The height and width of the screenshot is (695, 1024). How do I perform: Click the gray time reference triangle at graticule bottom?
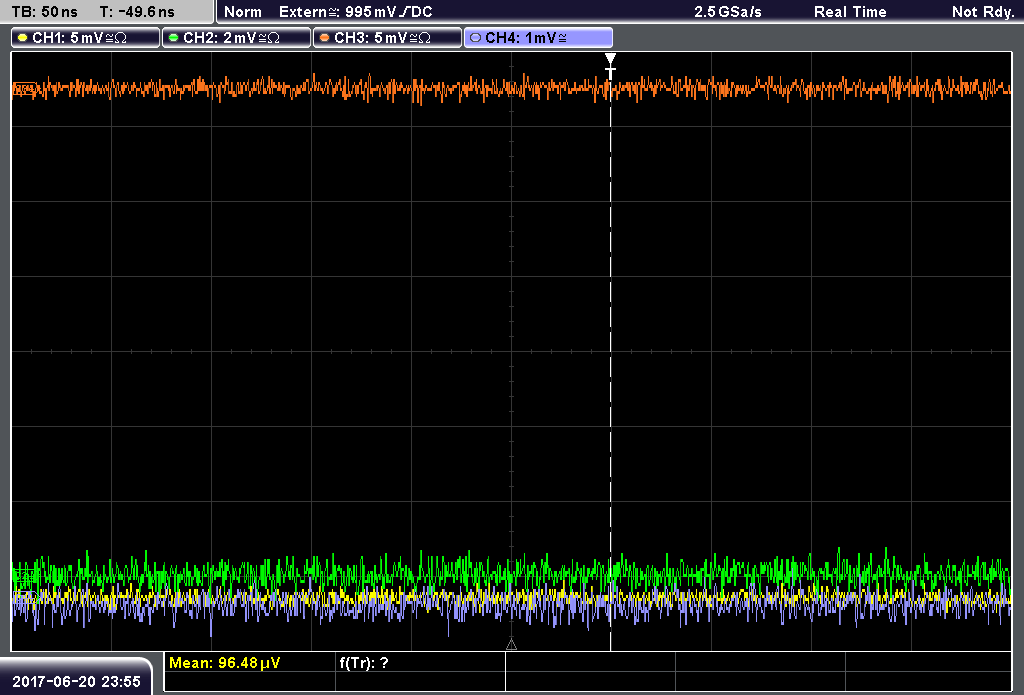[x=511, y=645]
